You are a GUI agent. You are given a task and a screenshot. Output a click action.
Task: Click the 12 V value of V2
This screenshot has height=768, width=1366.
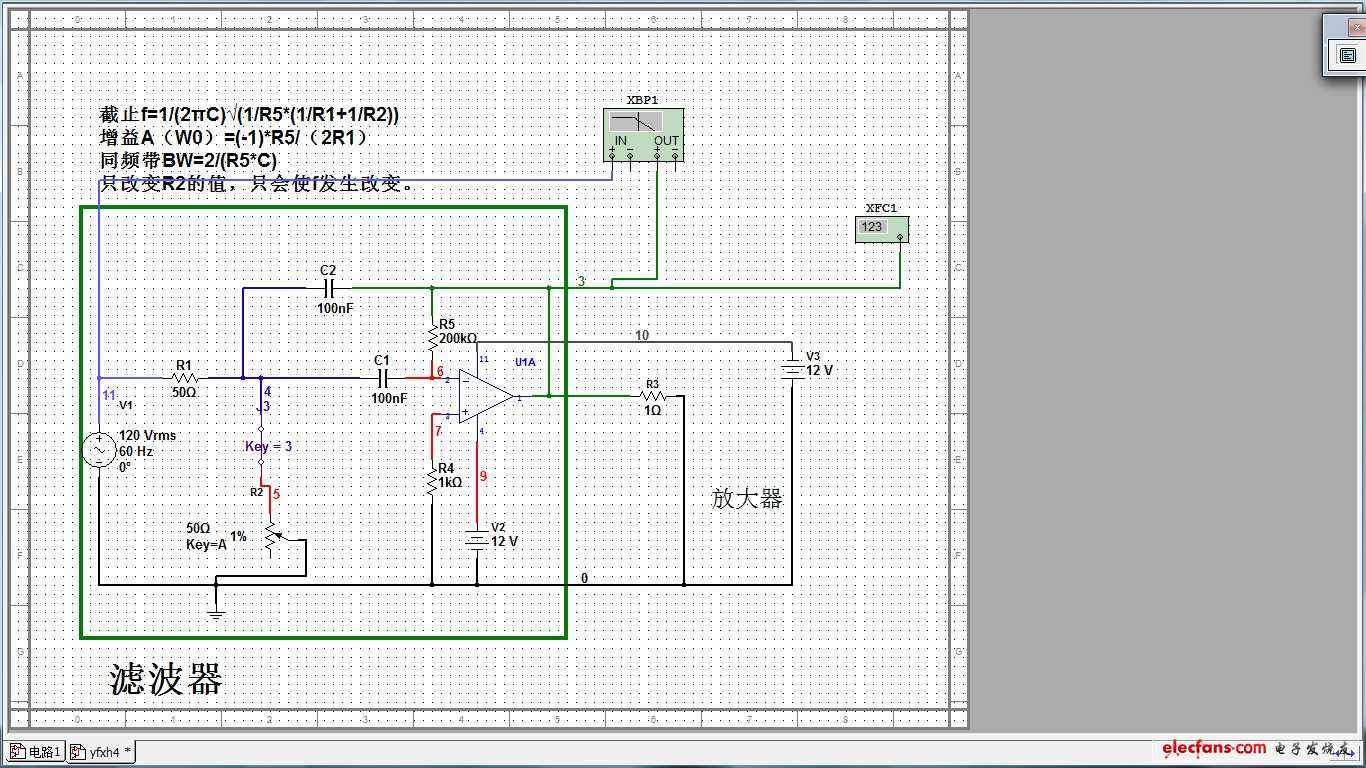point(505,541)
